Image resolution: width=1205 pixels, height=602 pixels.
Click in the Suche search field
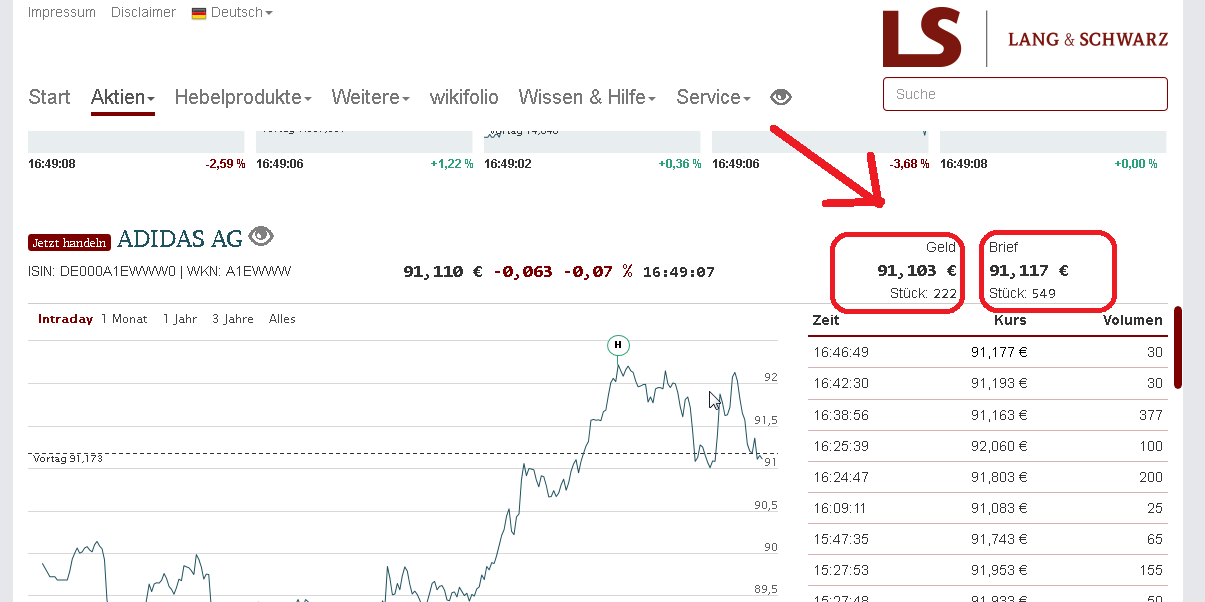tap(1025, 94)
